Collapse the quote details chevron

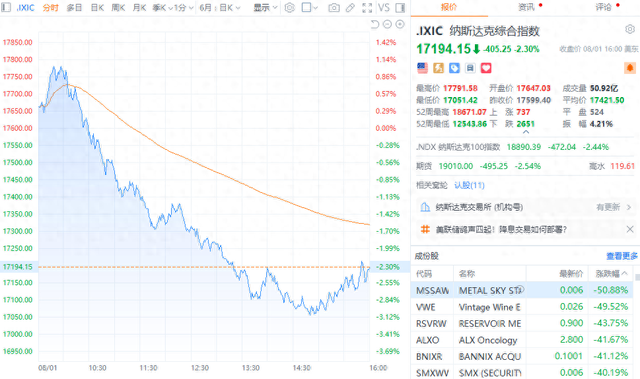click(x=526, y=132)
